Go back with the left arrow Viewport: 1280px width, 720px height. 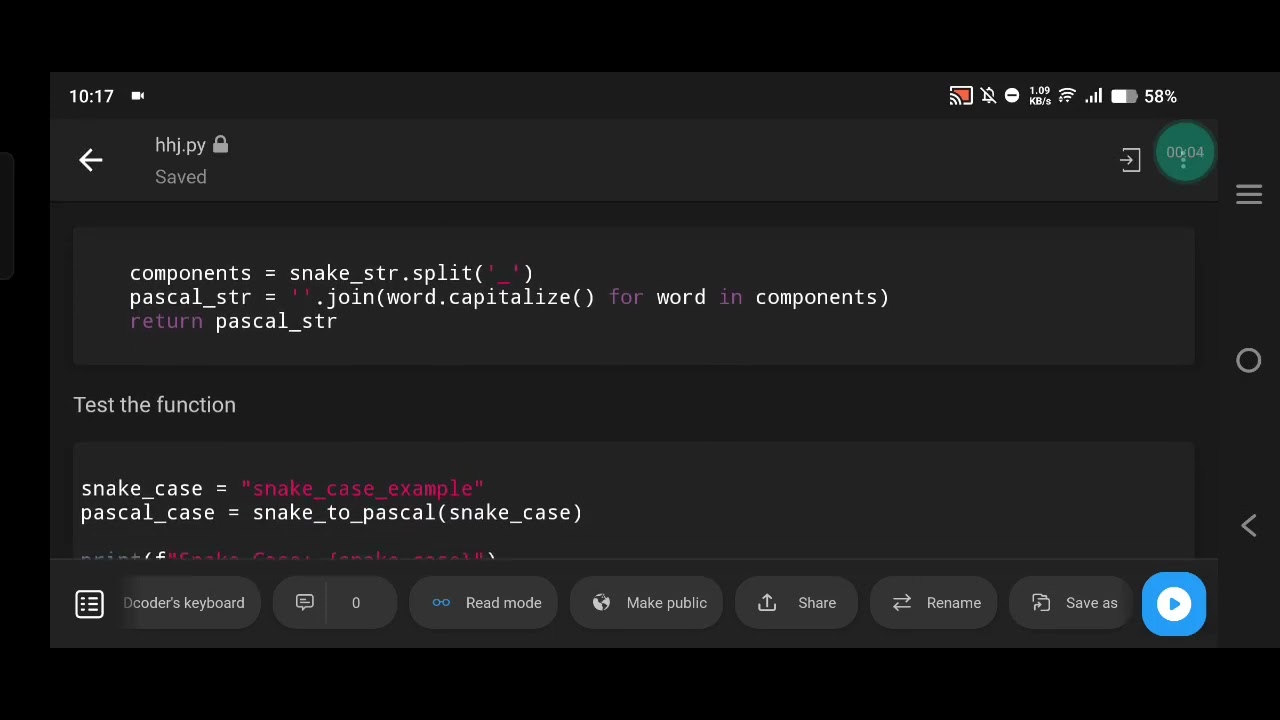(x=91, y=160)
